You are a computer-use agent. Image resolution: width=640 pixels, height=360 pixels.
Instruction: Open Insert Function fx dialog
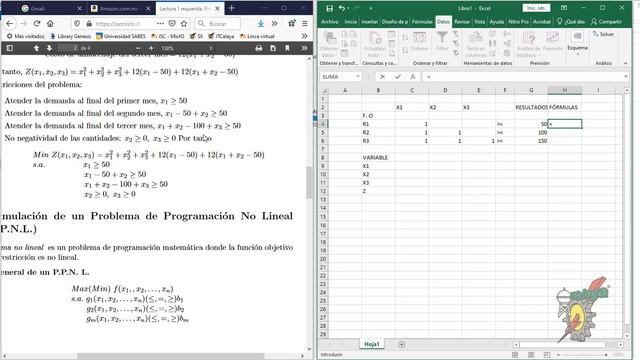tap(413, 76)
